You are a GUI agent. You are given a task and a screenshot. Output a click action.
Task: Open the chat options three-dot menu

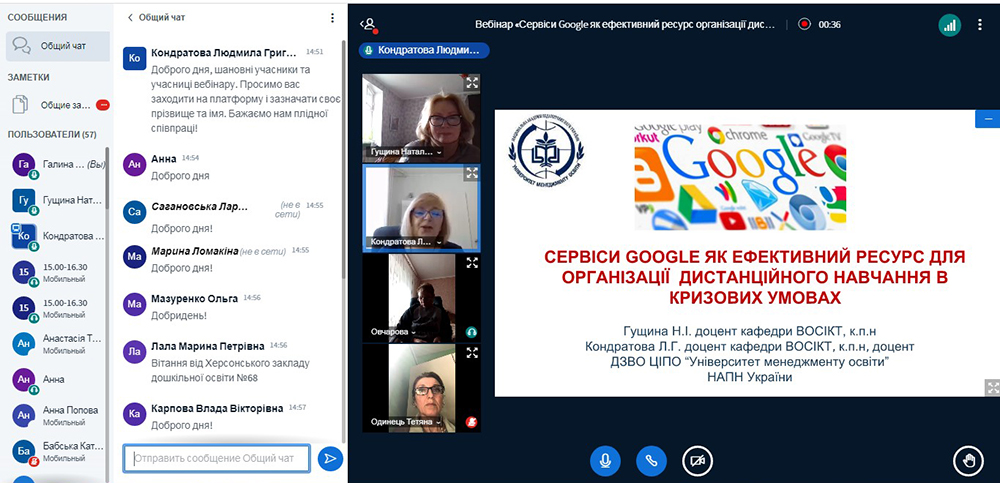tap(332, 18)
